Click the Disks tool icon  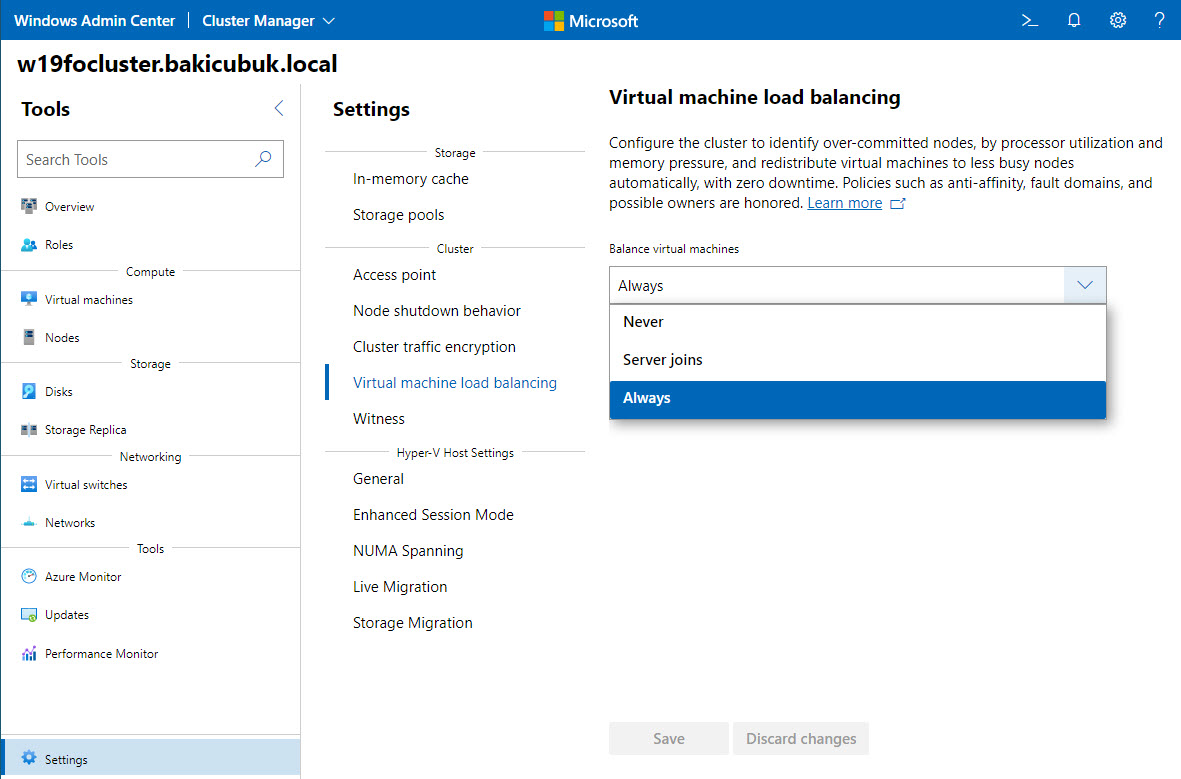[x=29, y=392]
